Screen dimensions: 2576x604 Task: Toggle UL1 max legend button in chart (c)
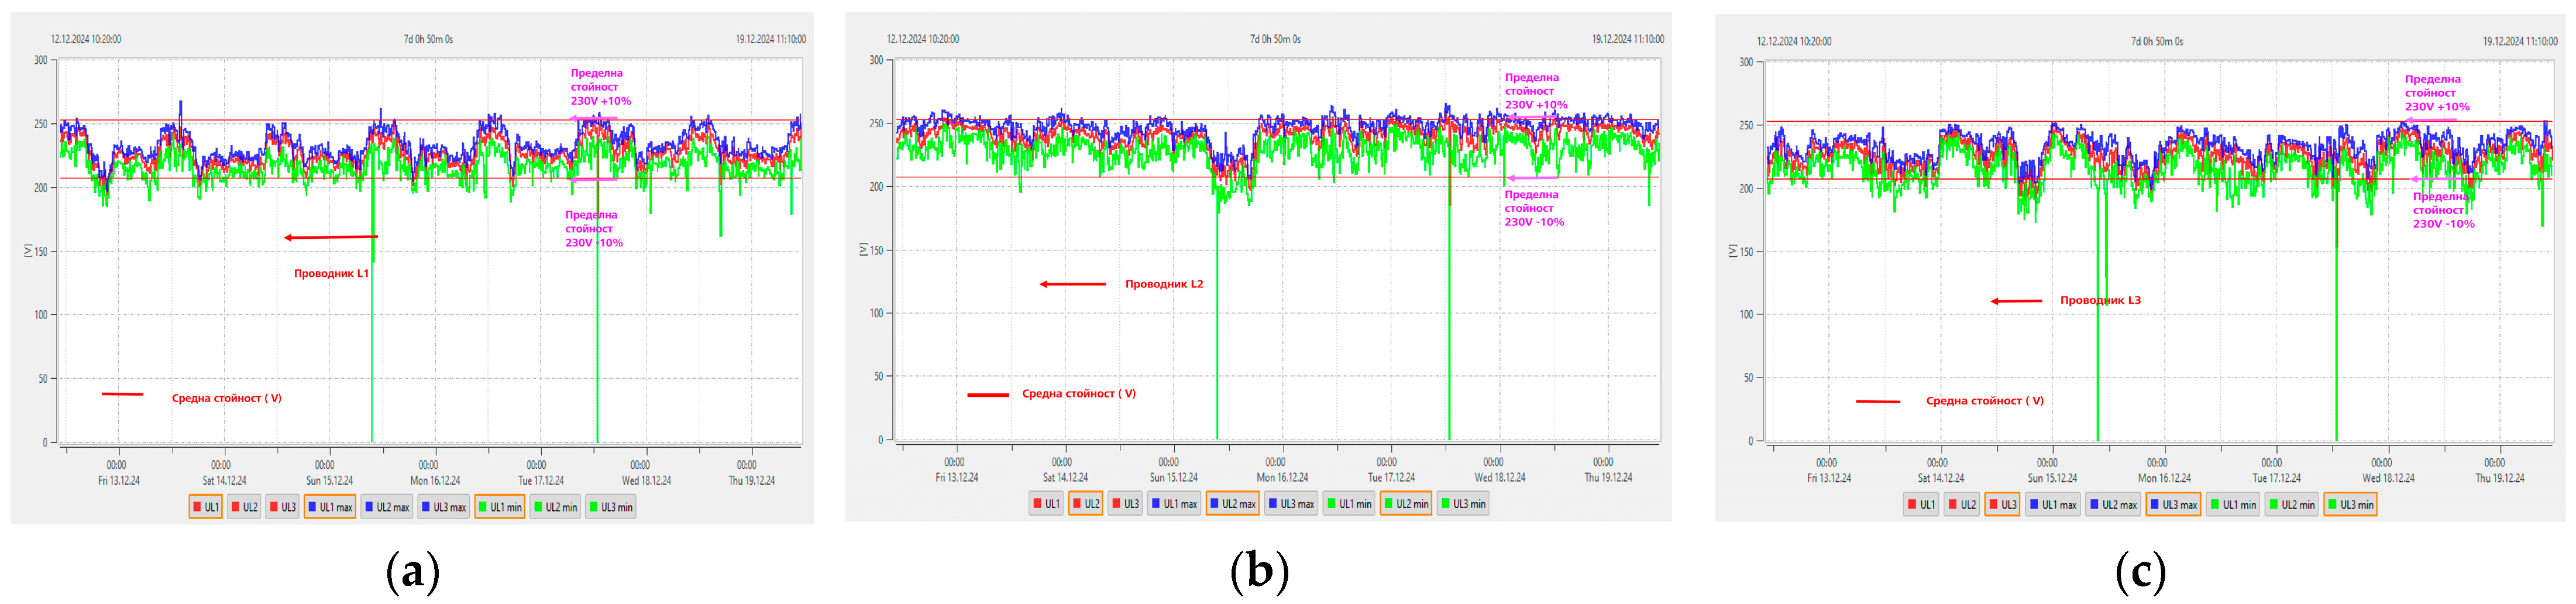point(2052,505)
